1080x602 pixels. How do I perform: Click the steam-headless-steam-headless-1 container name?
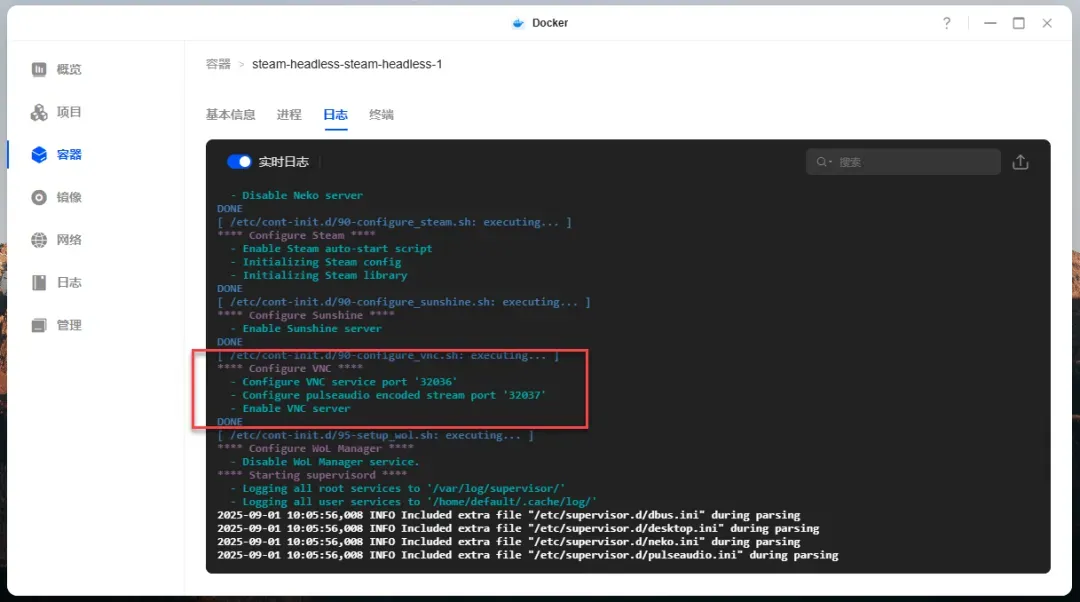coord(347,64)
